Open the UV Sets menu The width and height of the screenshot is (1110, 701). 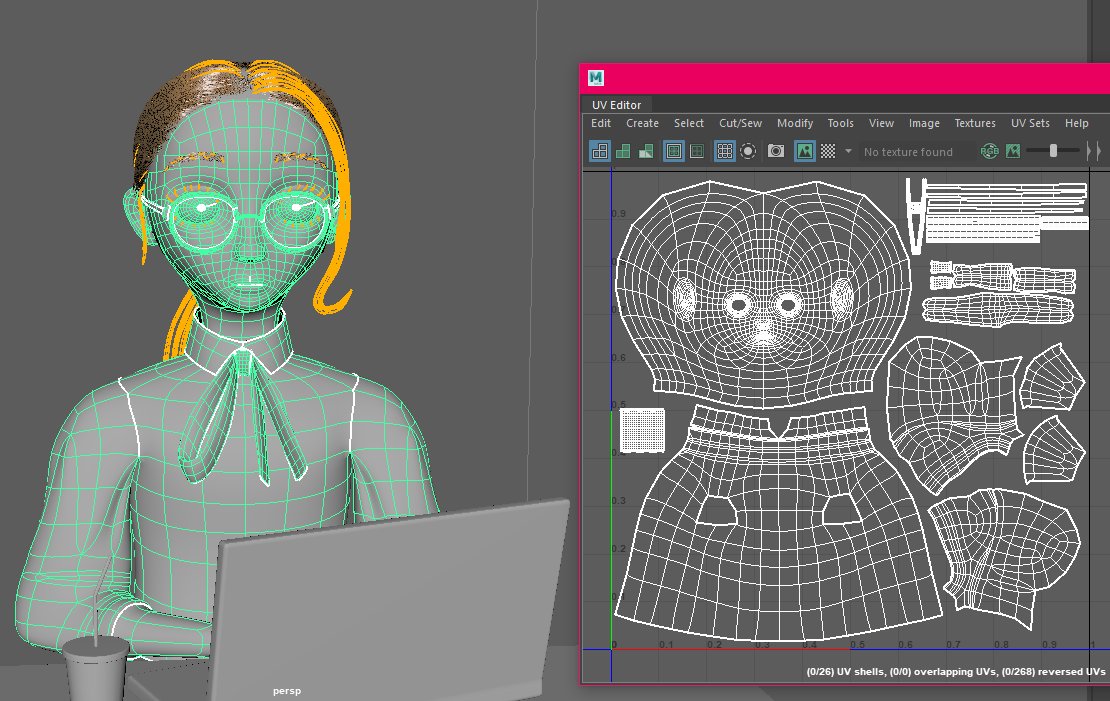1030,123
